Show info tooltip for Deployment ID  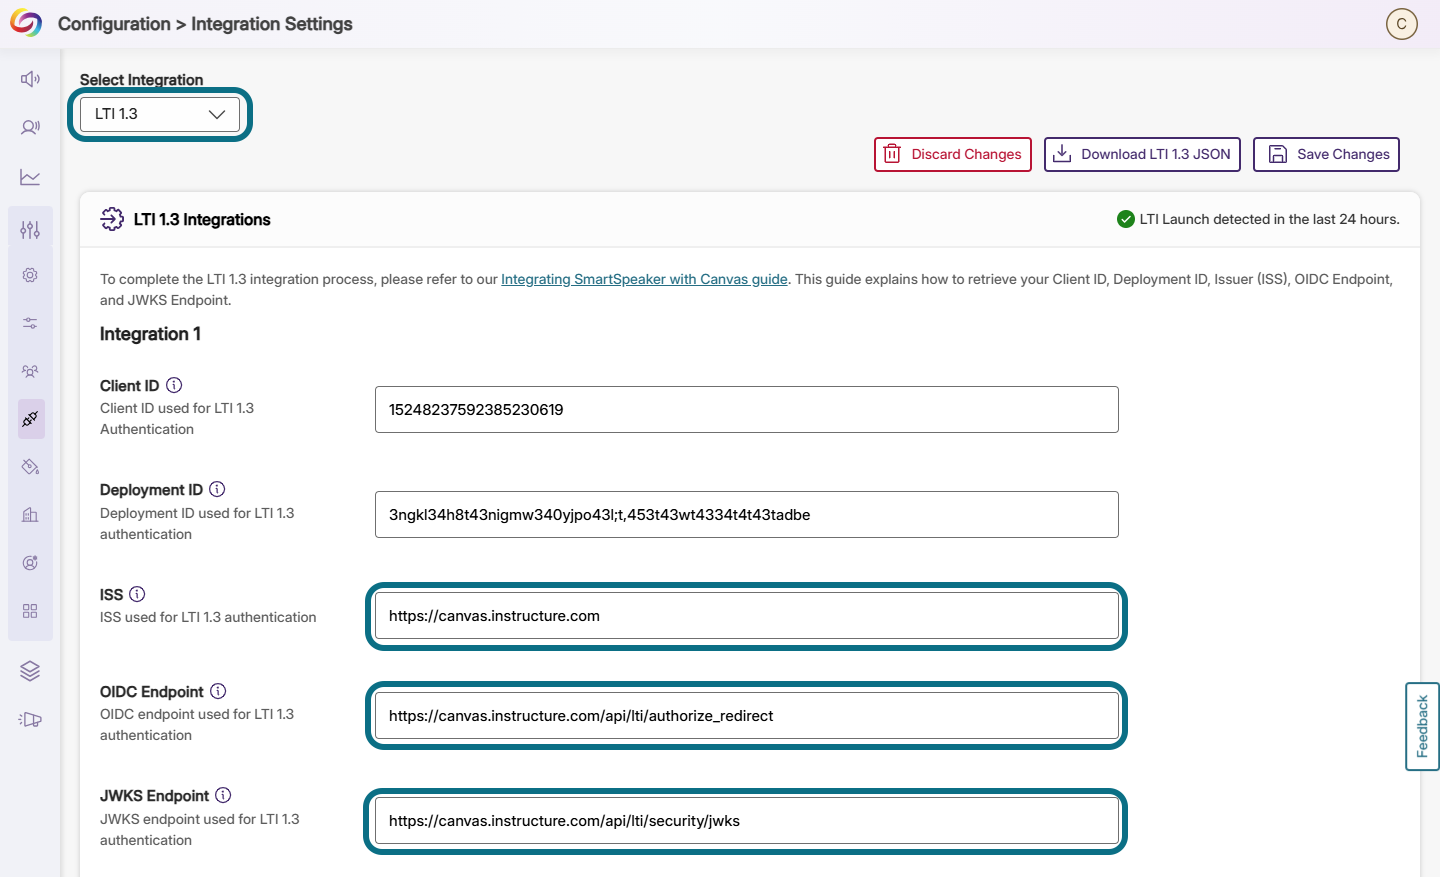(217, 489)
